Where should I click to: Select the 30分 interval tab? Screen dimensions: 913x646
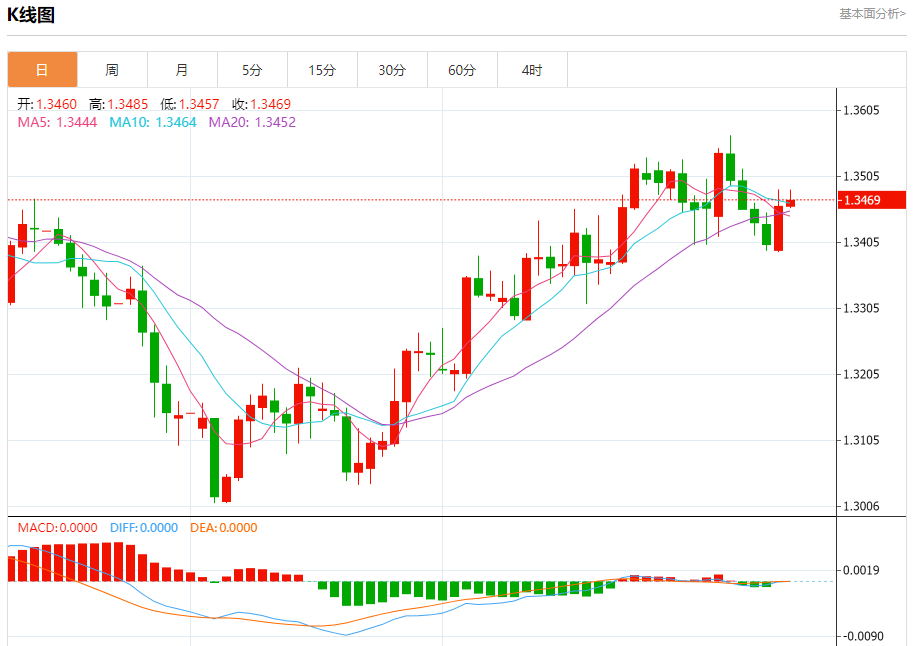point(392,70)
